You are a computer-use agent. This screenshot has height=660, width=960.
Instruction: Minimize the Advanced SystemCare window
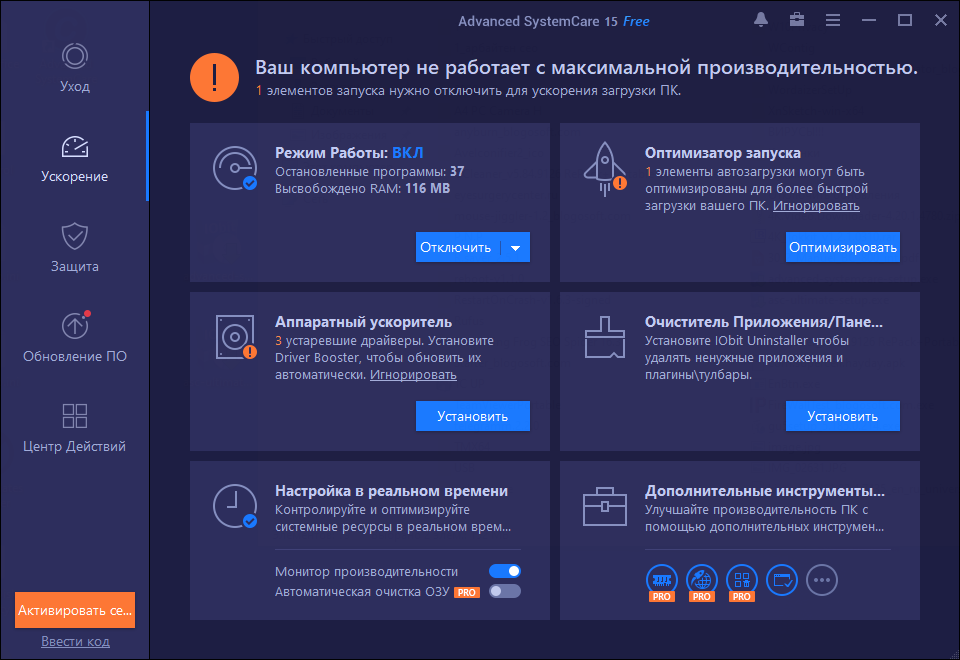869,20
